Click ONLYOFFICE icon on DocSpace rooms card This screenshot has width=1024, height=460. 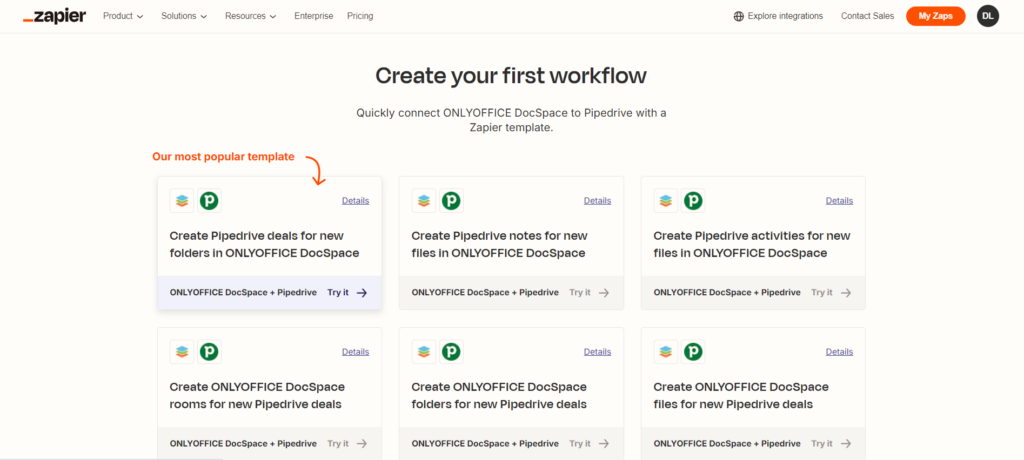click(x=182, y=352)
